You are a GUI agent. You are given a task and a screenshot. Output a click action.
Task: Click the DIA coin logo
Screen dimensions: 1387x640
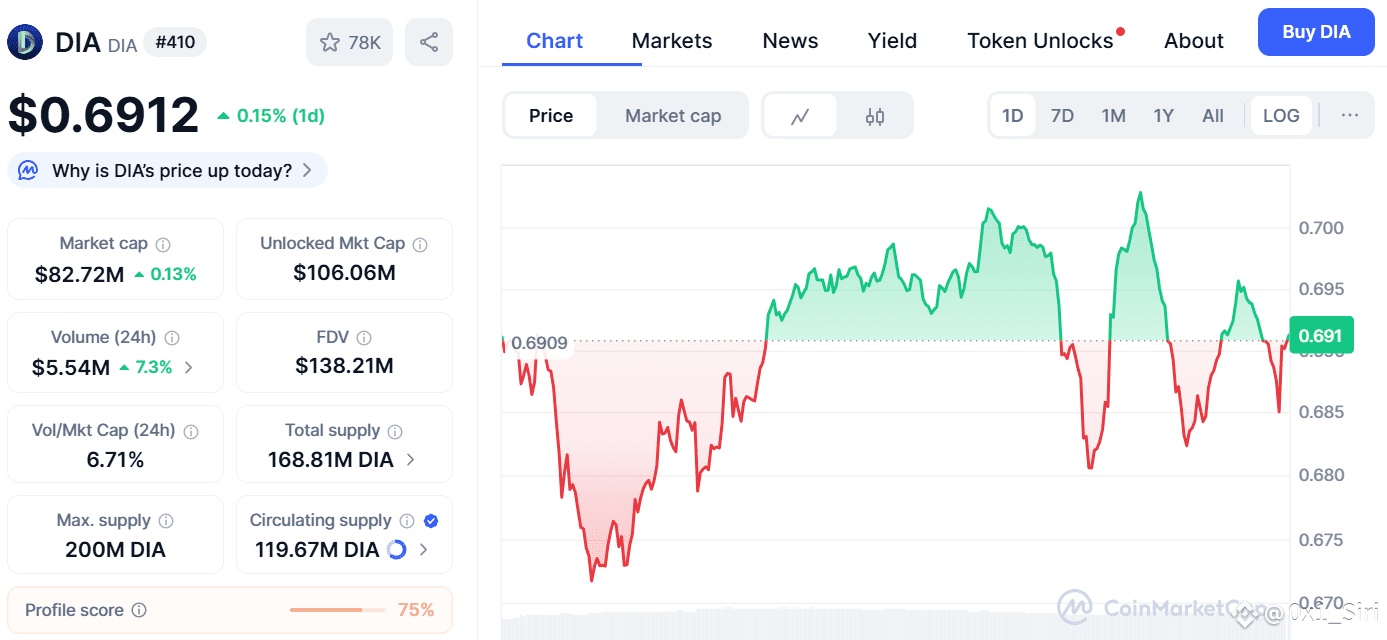(x=25, y=42)
